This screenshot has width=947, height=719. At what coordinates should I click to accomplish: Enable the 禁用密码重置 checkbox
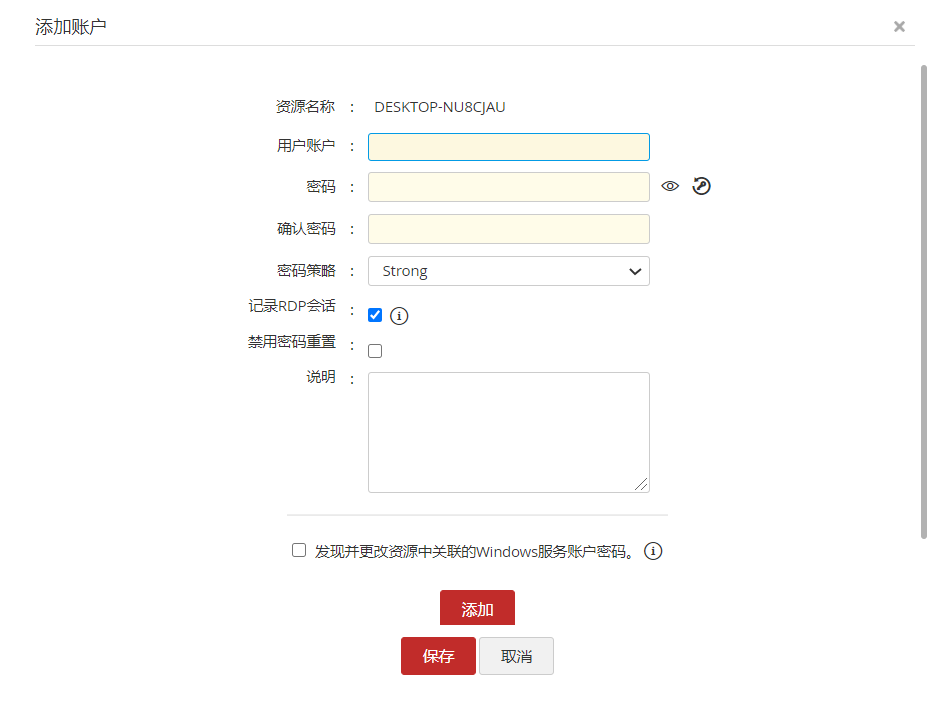(x=375, y=351)
